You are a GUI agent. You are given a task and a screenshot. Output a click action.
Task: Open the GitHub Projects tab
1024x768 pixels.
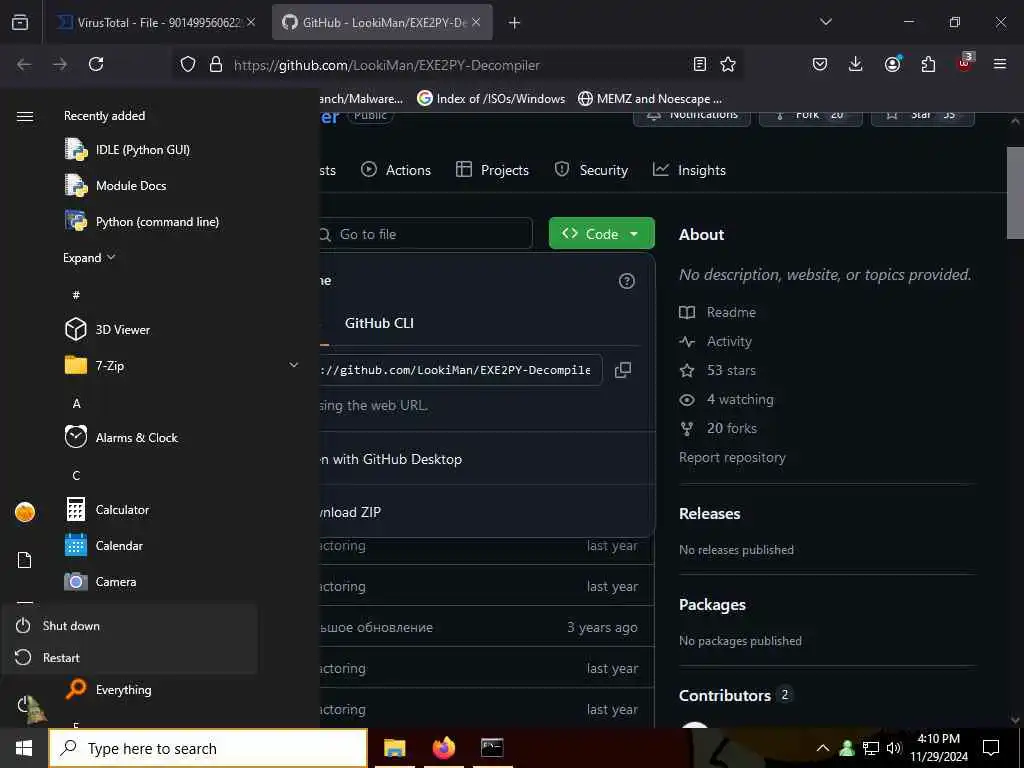[492, 170]
